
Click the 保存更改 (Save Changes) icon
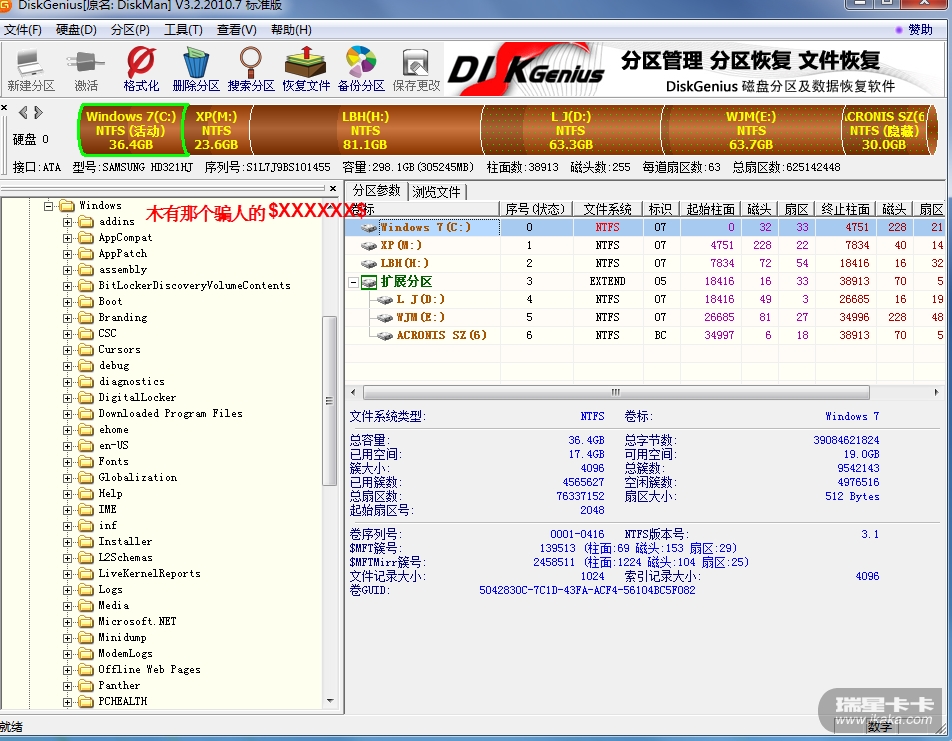click(x=416, y=69)
